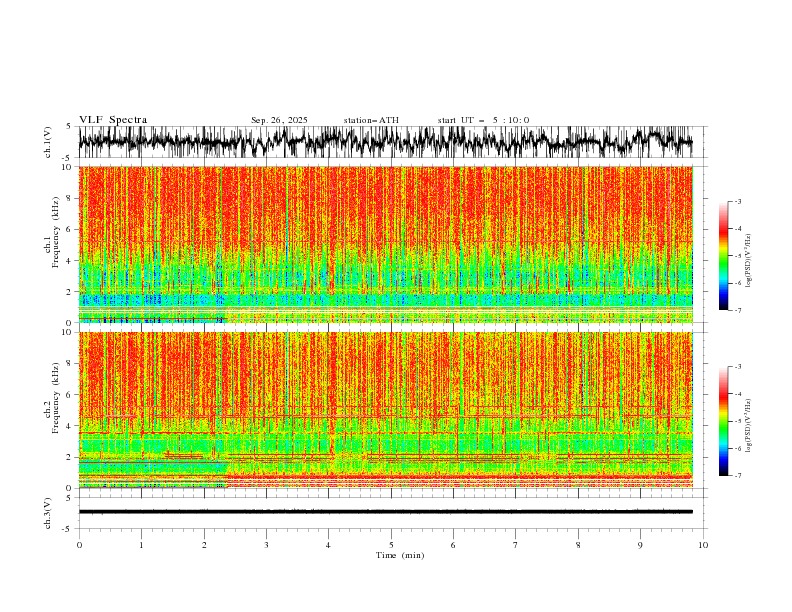Viewport: 792px width, 612px height.
Task: Click the 'VLF Spectra' title text
Action: [x=113, y=120]
